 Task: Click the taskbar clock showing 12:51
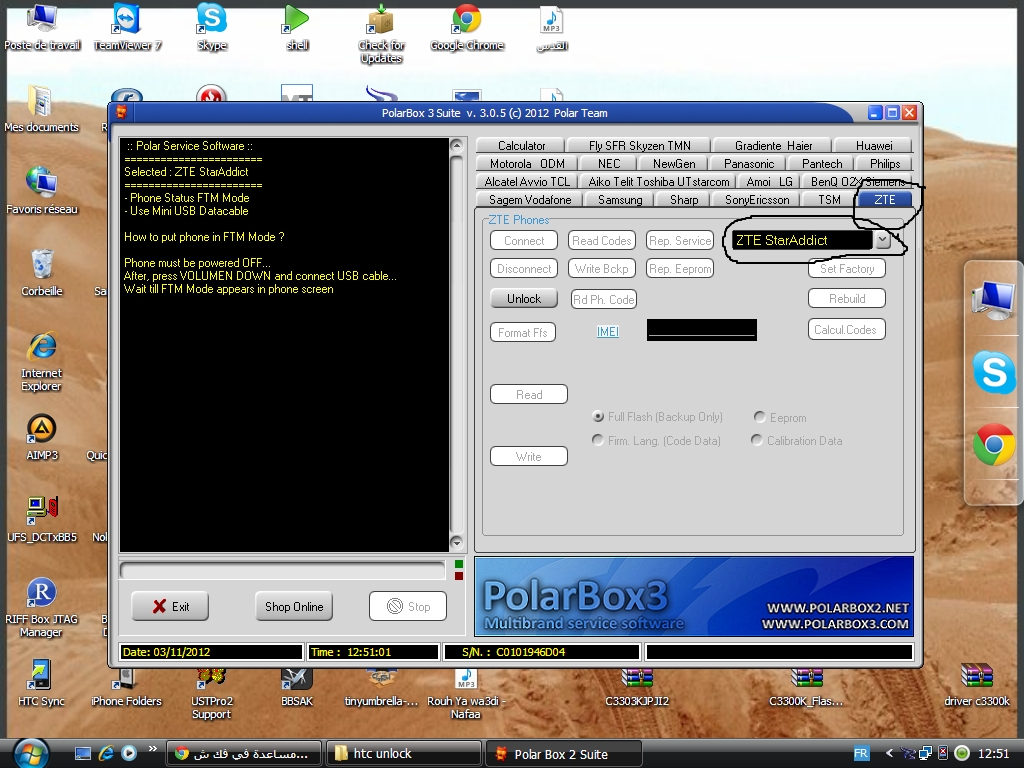point(993,754)
